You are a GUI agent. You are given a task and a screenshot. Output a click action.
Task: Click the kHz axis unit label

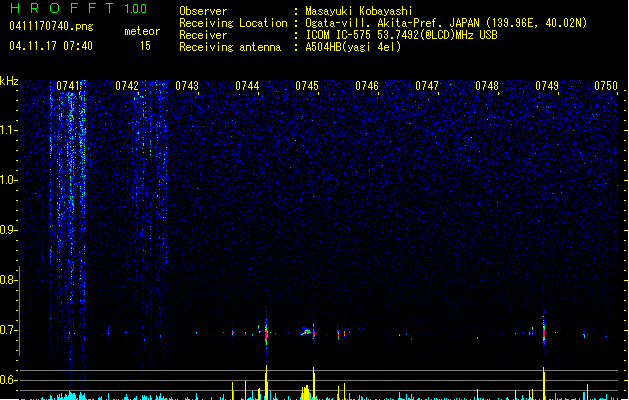(9, 81)
